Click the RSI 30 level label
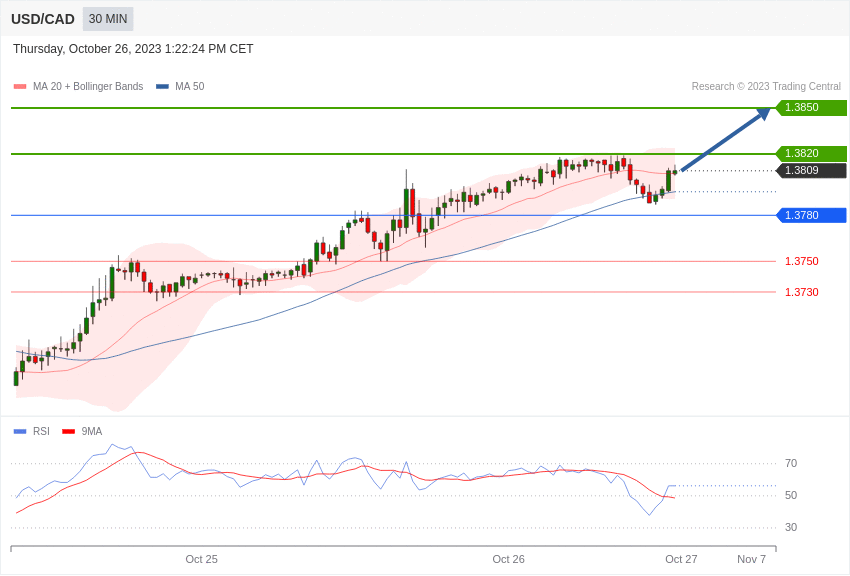850x576 pixels. point(791,527)
